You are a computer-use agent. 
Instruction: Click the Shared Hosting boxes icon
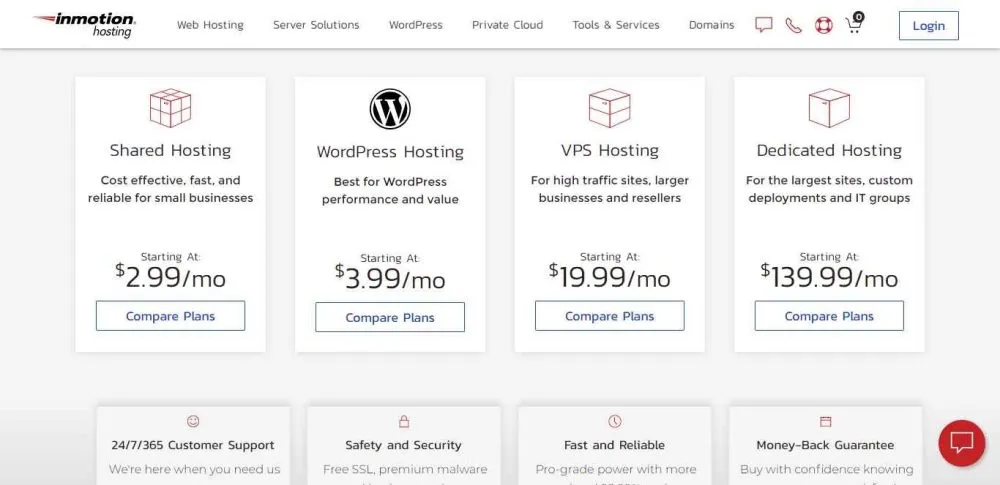click(x=170, y=108)
